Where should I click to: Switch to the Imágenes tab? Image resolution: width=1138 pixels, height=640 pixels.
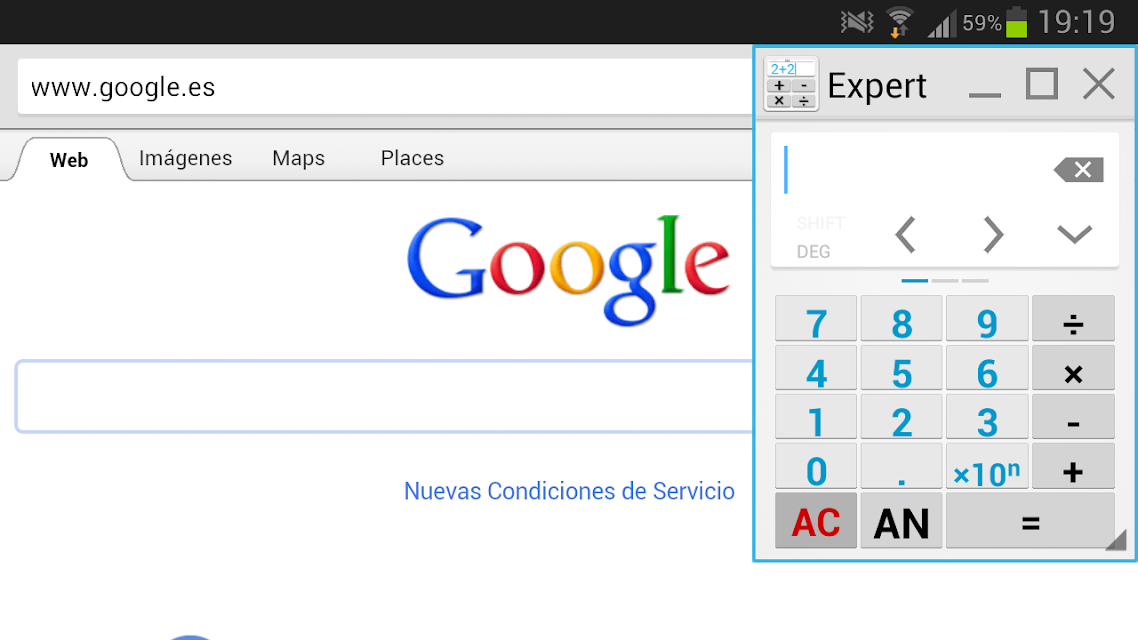pyautogui.click(x=185, y=158)
